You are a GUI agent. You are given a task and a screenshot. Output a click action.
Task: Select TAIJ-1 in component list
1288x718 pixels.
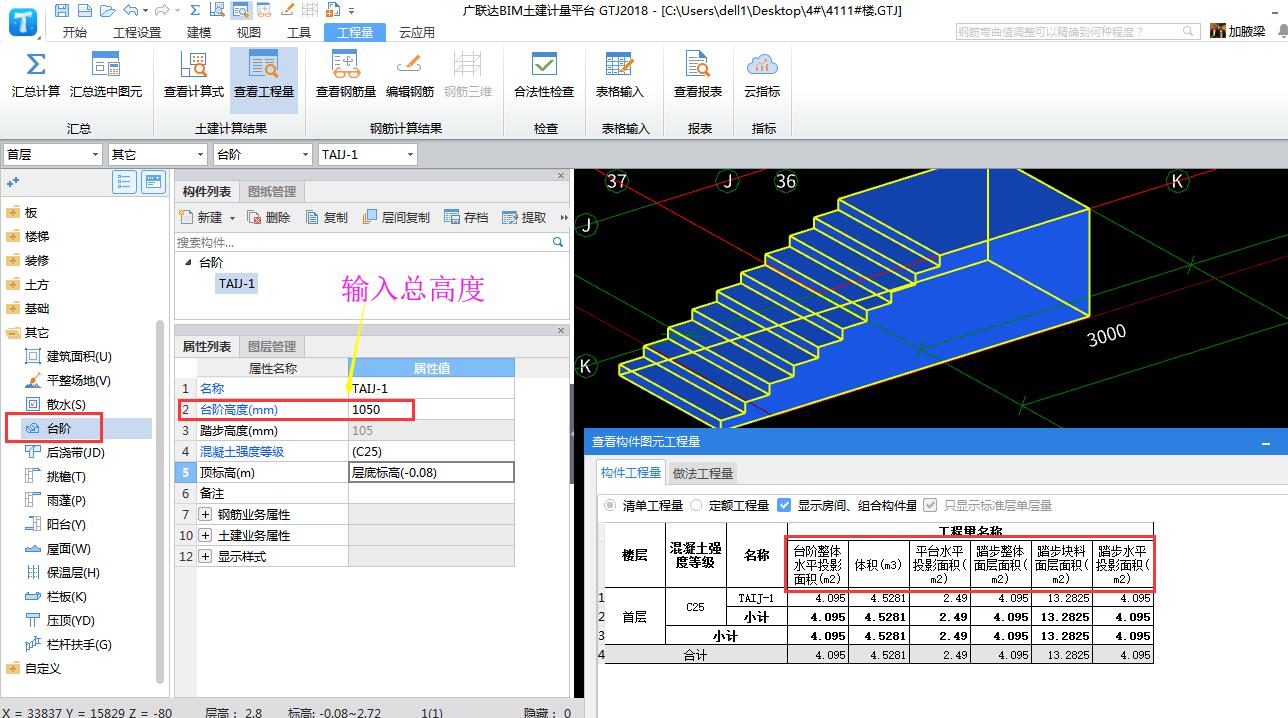tap(237, 283)
